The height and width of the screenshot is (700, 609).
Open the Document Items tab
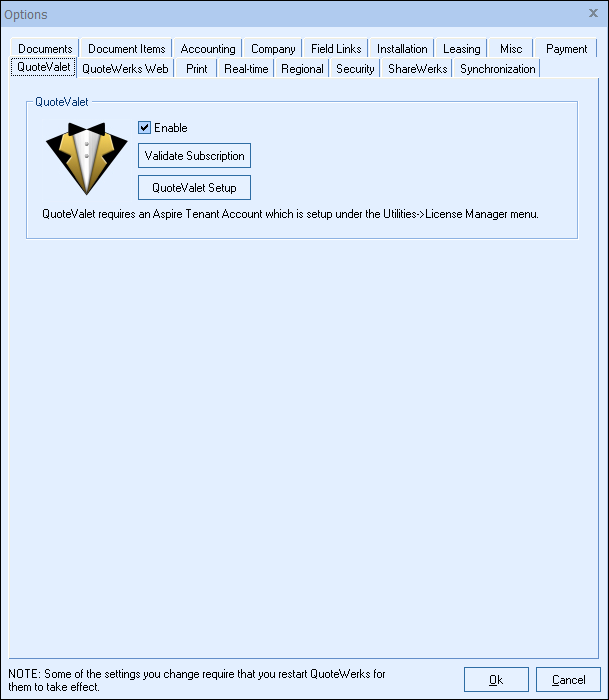[127, 49]
